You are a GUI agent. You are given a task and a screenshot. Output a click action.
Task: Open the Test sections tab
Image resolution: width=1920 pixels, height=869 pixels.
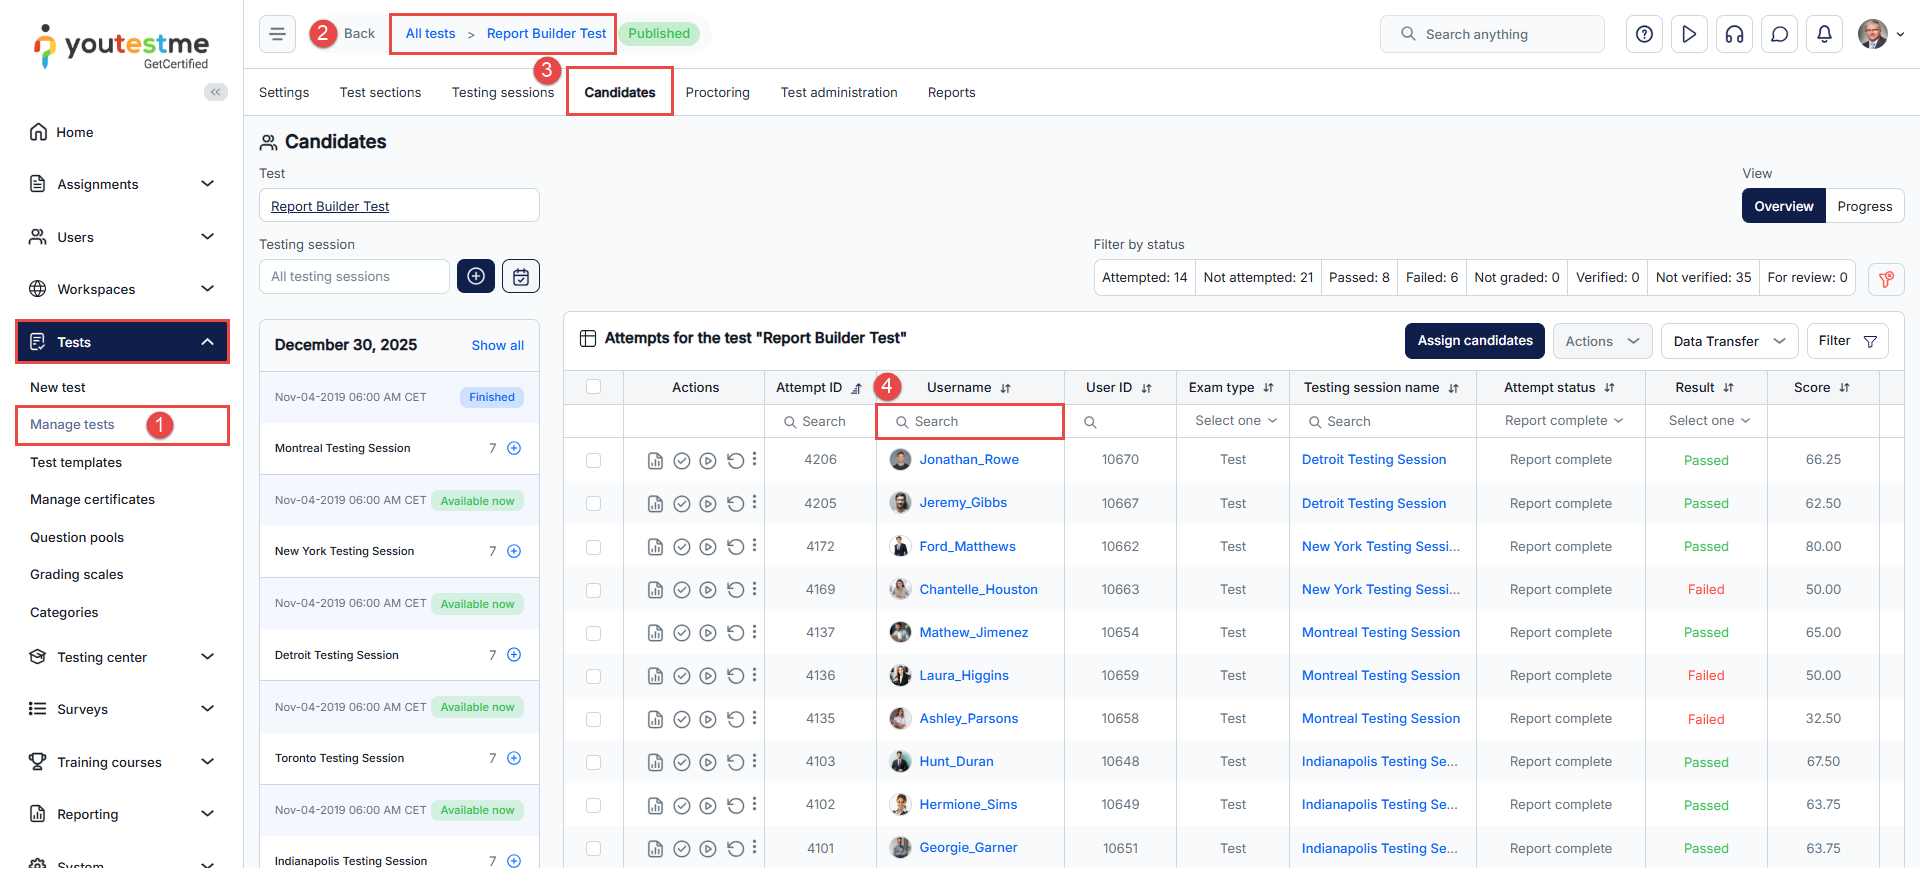[380, 92]
